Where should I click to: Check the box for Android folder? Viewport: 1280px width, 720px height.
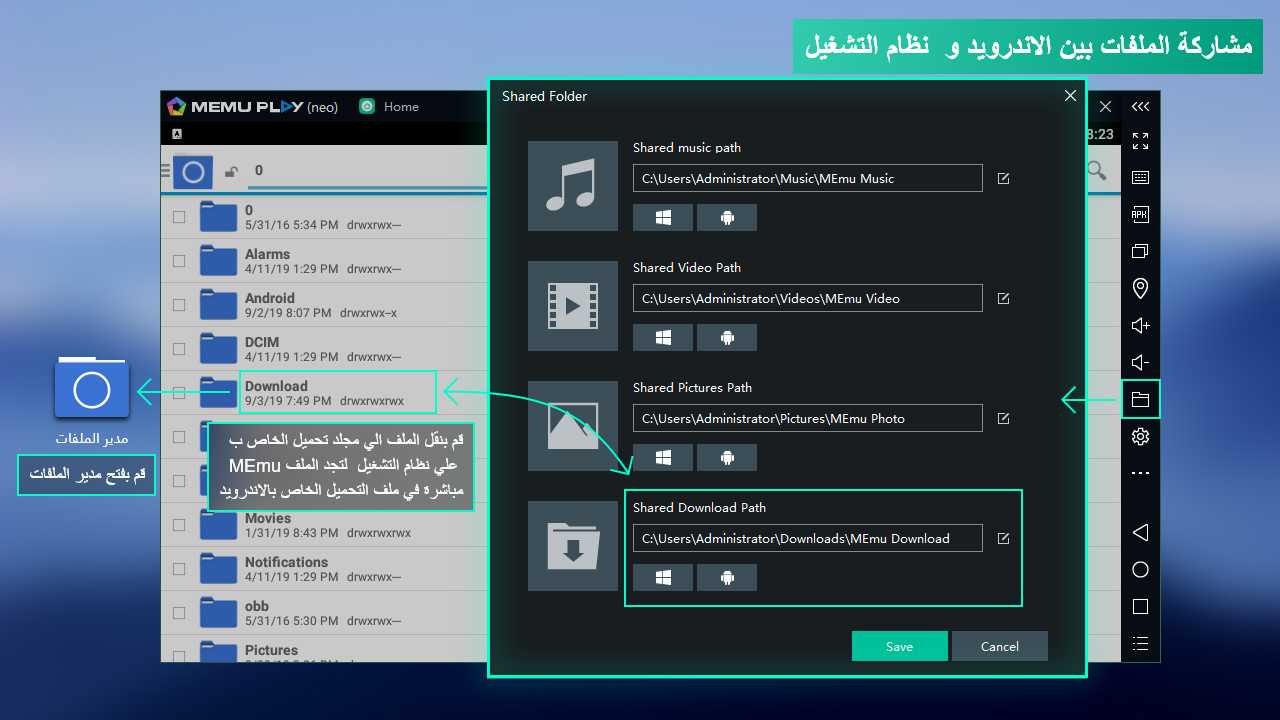179,305
